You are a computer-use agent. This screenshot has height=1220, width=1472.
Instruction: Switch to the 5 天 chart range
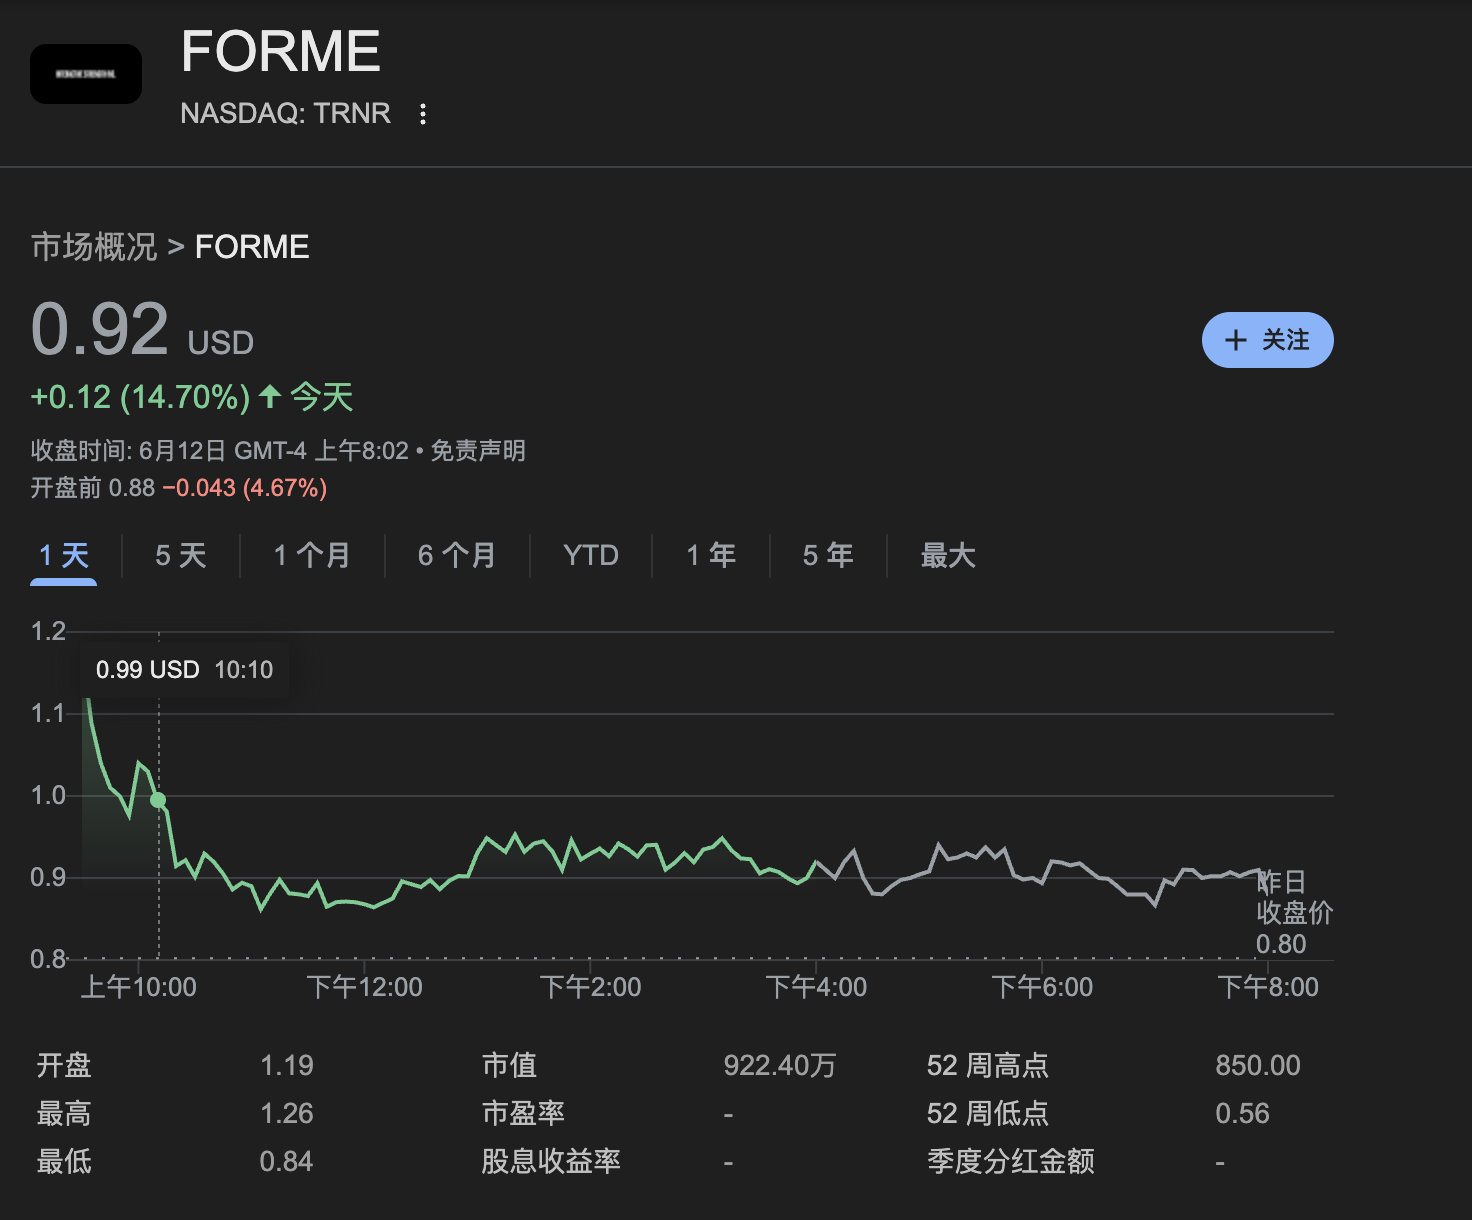click(x=181, y=556)
